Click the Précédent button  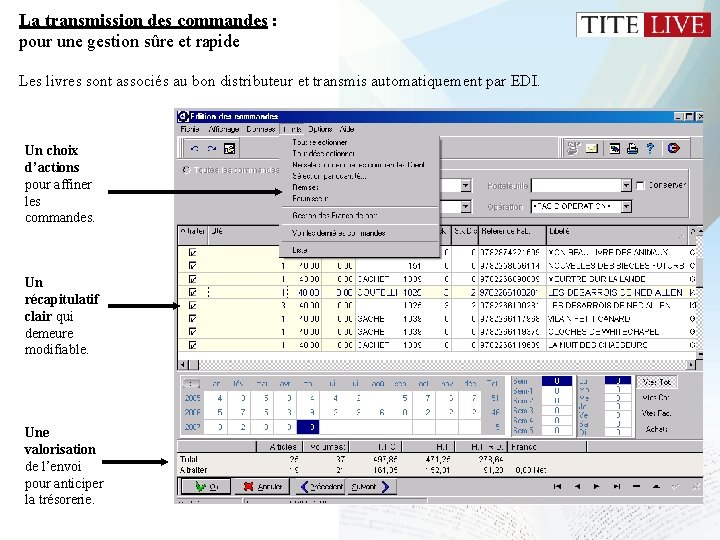point(321,487)
